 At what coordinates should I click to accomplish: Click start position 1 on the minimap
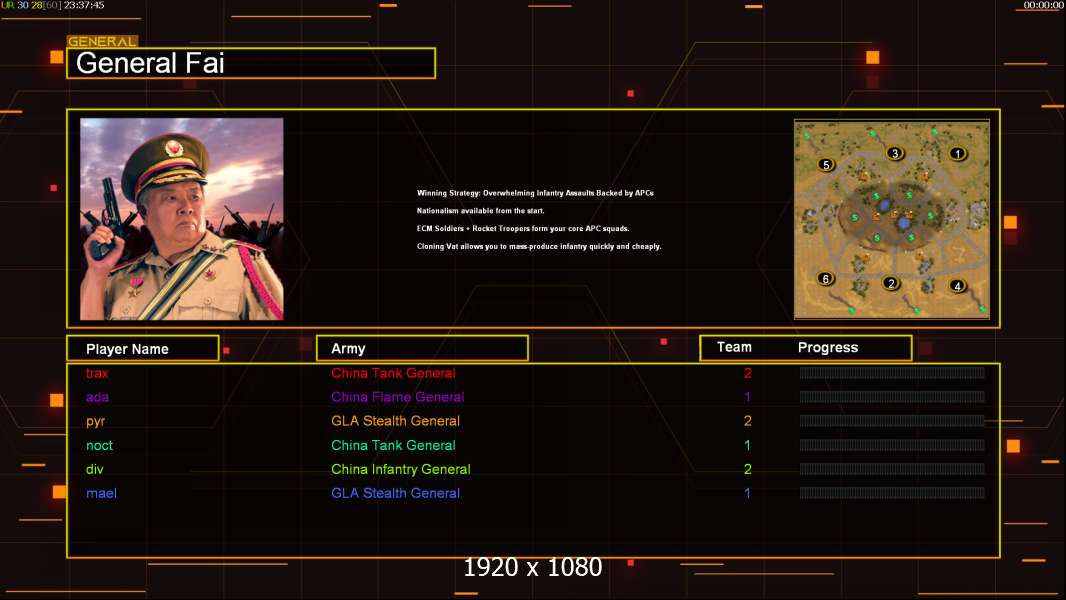pyautogui.click(x=957, y=154)
